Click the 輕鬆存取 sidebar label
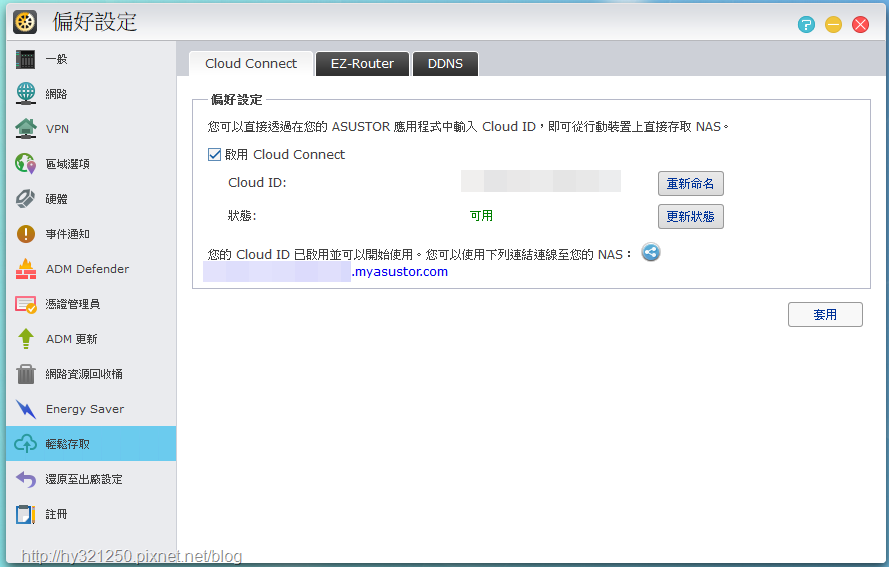This screenshot has width=889, height=567. click(x=67, y=444)
